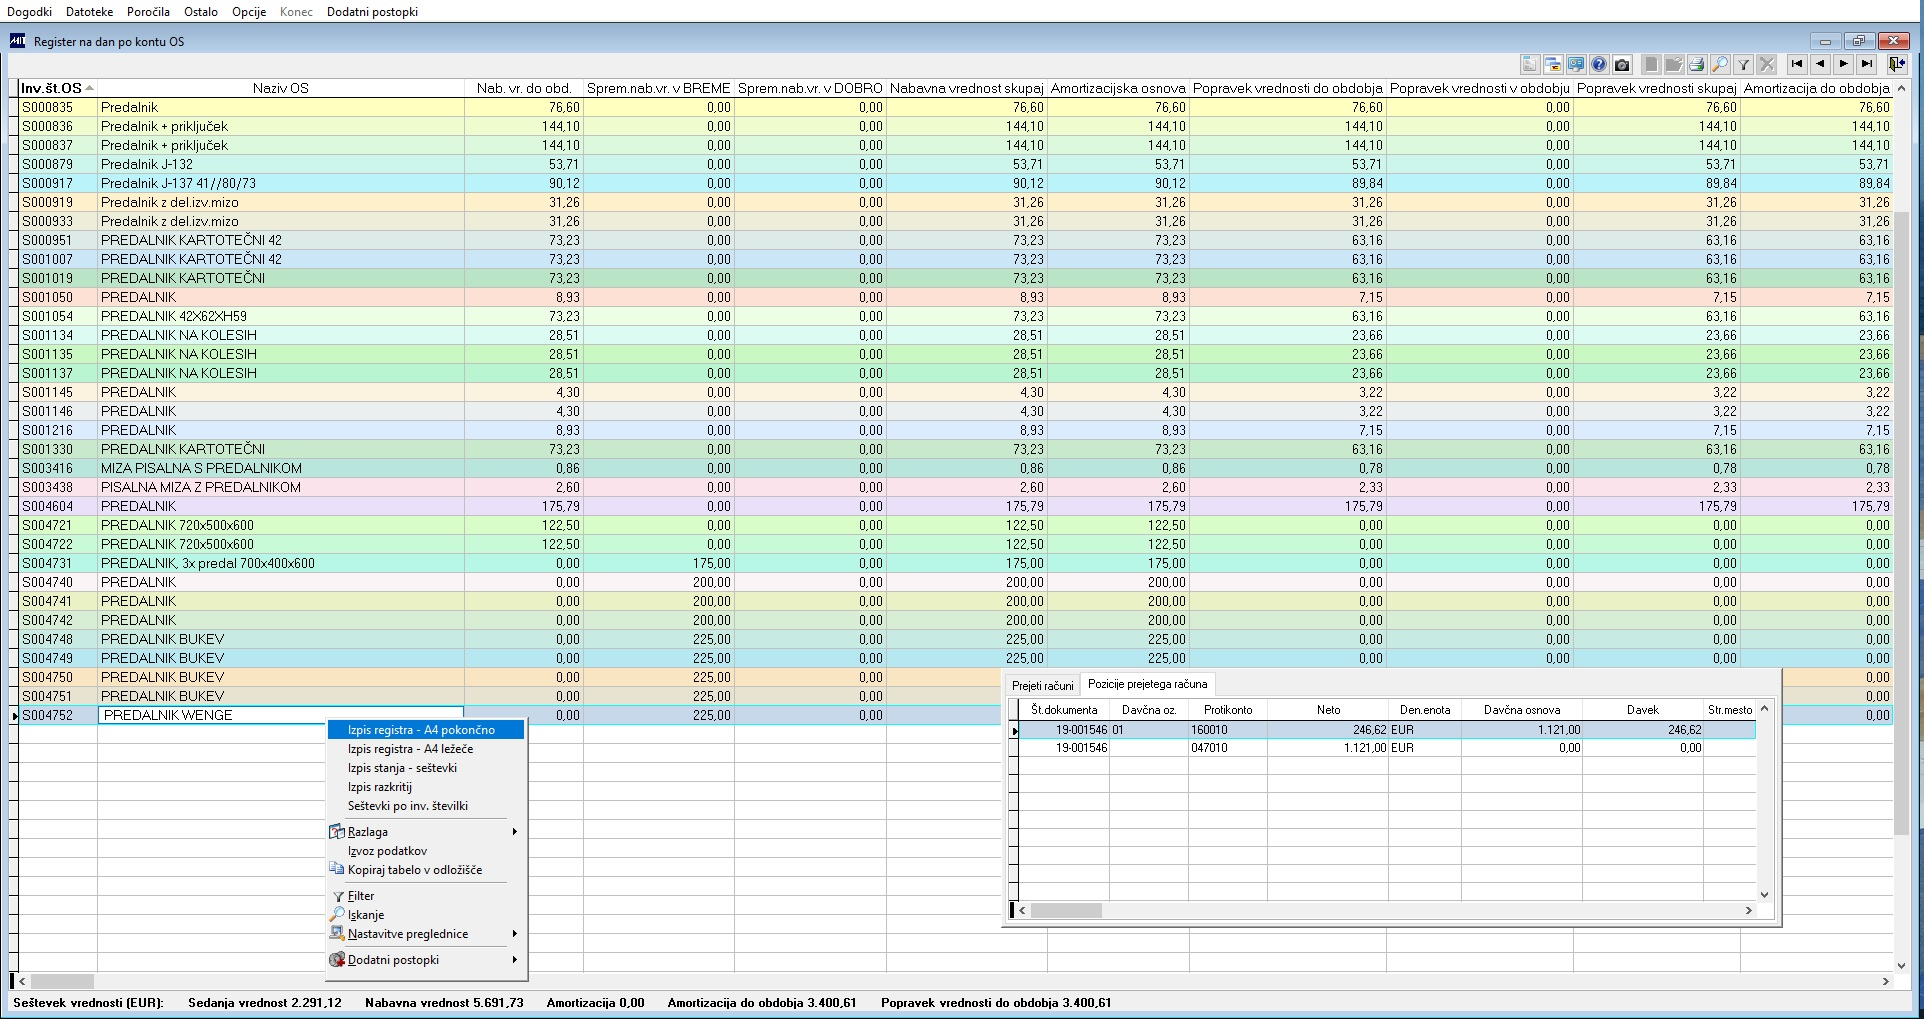
Task: Click the 'Amortizacijska osnova' column header
Action: pyautogui.click(x=1118, y=88)
